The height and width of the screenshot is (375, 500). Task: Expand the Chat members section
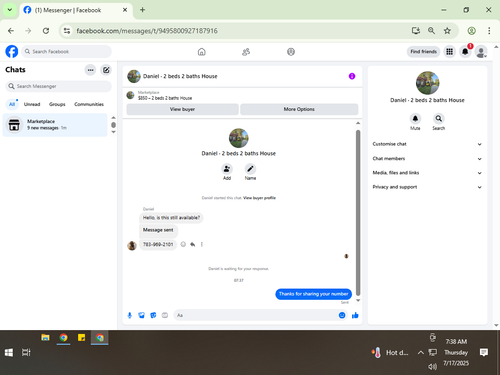tap(427, 159)
